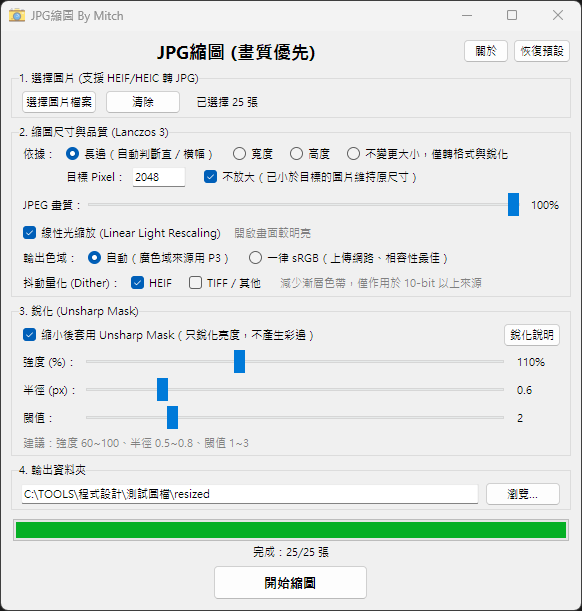Image resolution: width=582 pixels, height=611 pixels.
Task: Click the 半徑 (px) radius slider handle
Action: coord(162,389)
